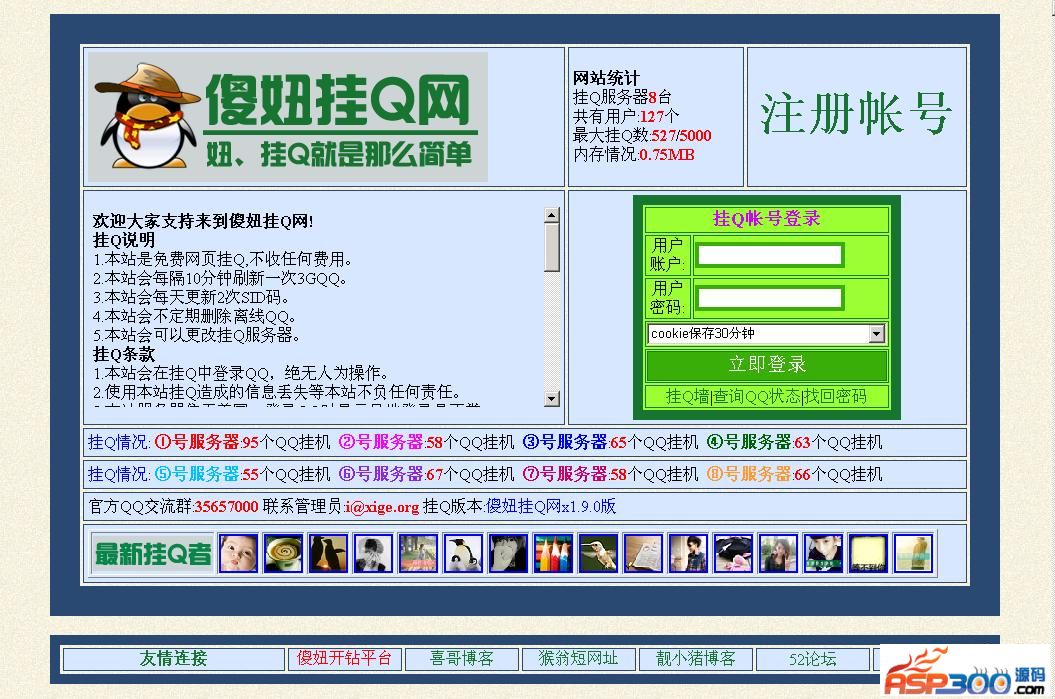The height and width of the screenshot is (699, 1055).
Task: Open the hummingbird avatar
Action: click(598, 554)
